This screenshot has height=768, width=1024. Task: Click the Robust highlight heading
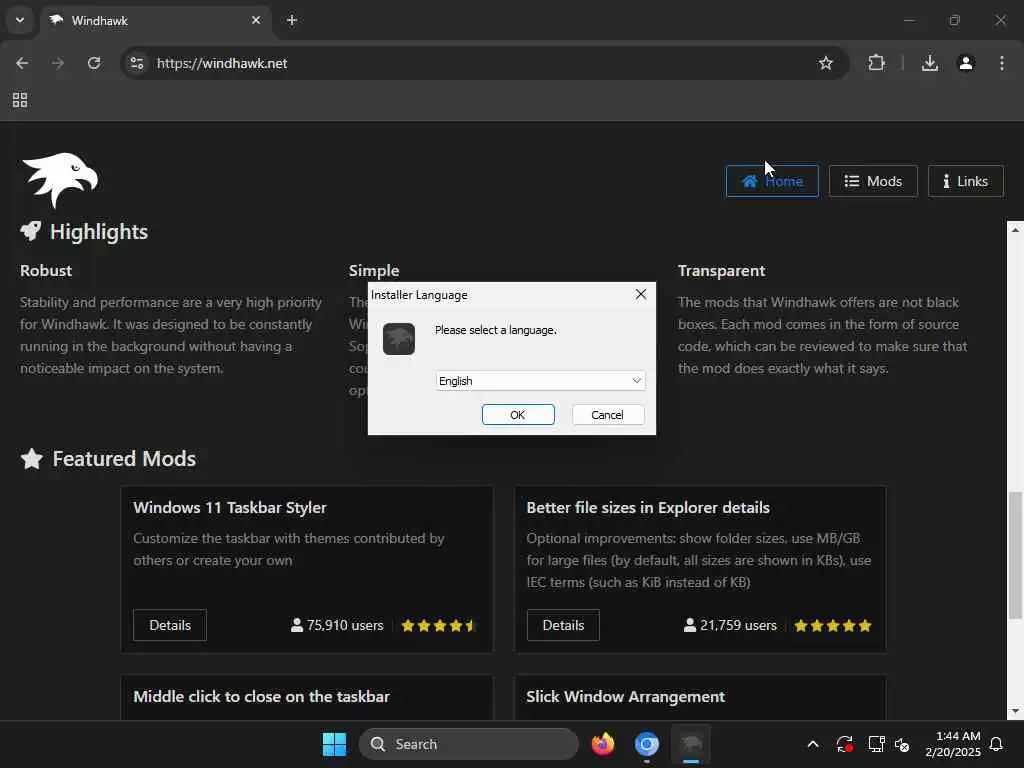click(46, 270)
